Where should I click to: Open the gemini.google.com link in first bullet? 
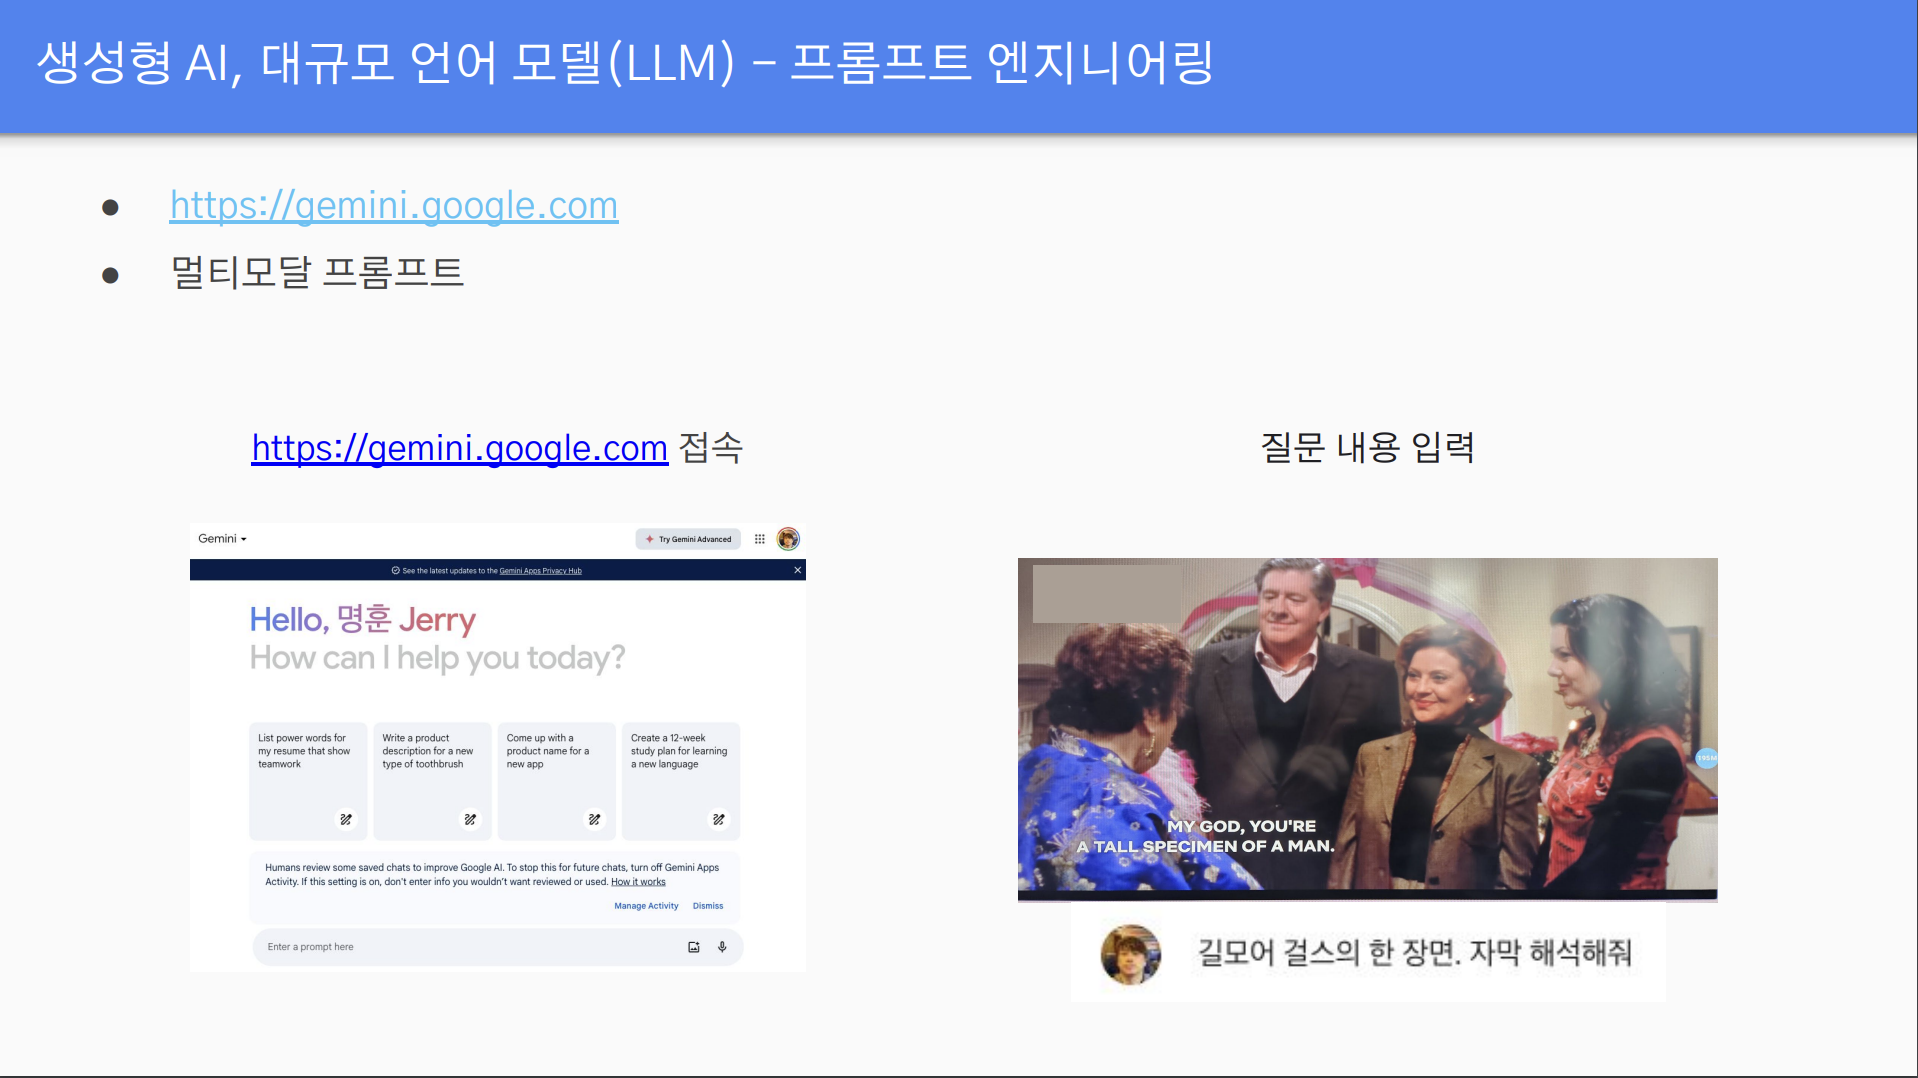point(394,206)
